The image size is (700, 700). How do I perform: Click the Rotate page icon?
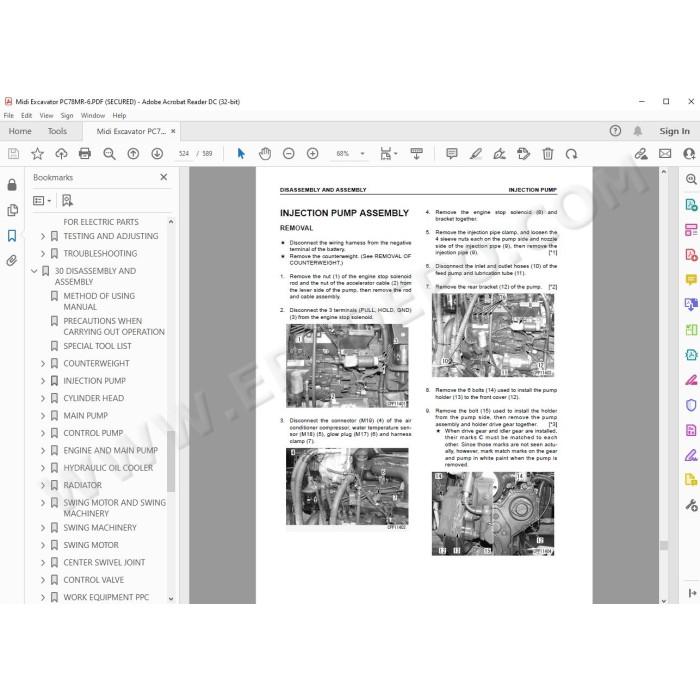[571, 154]
